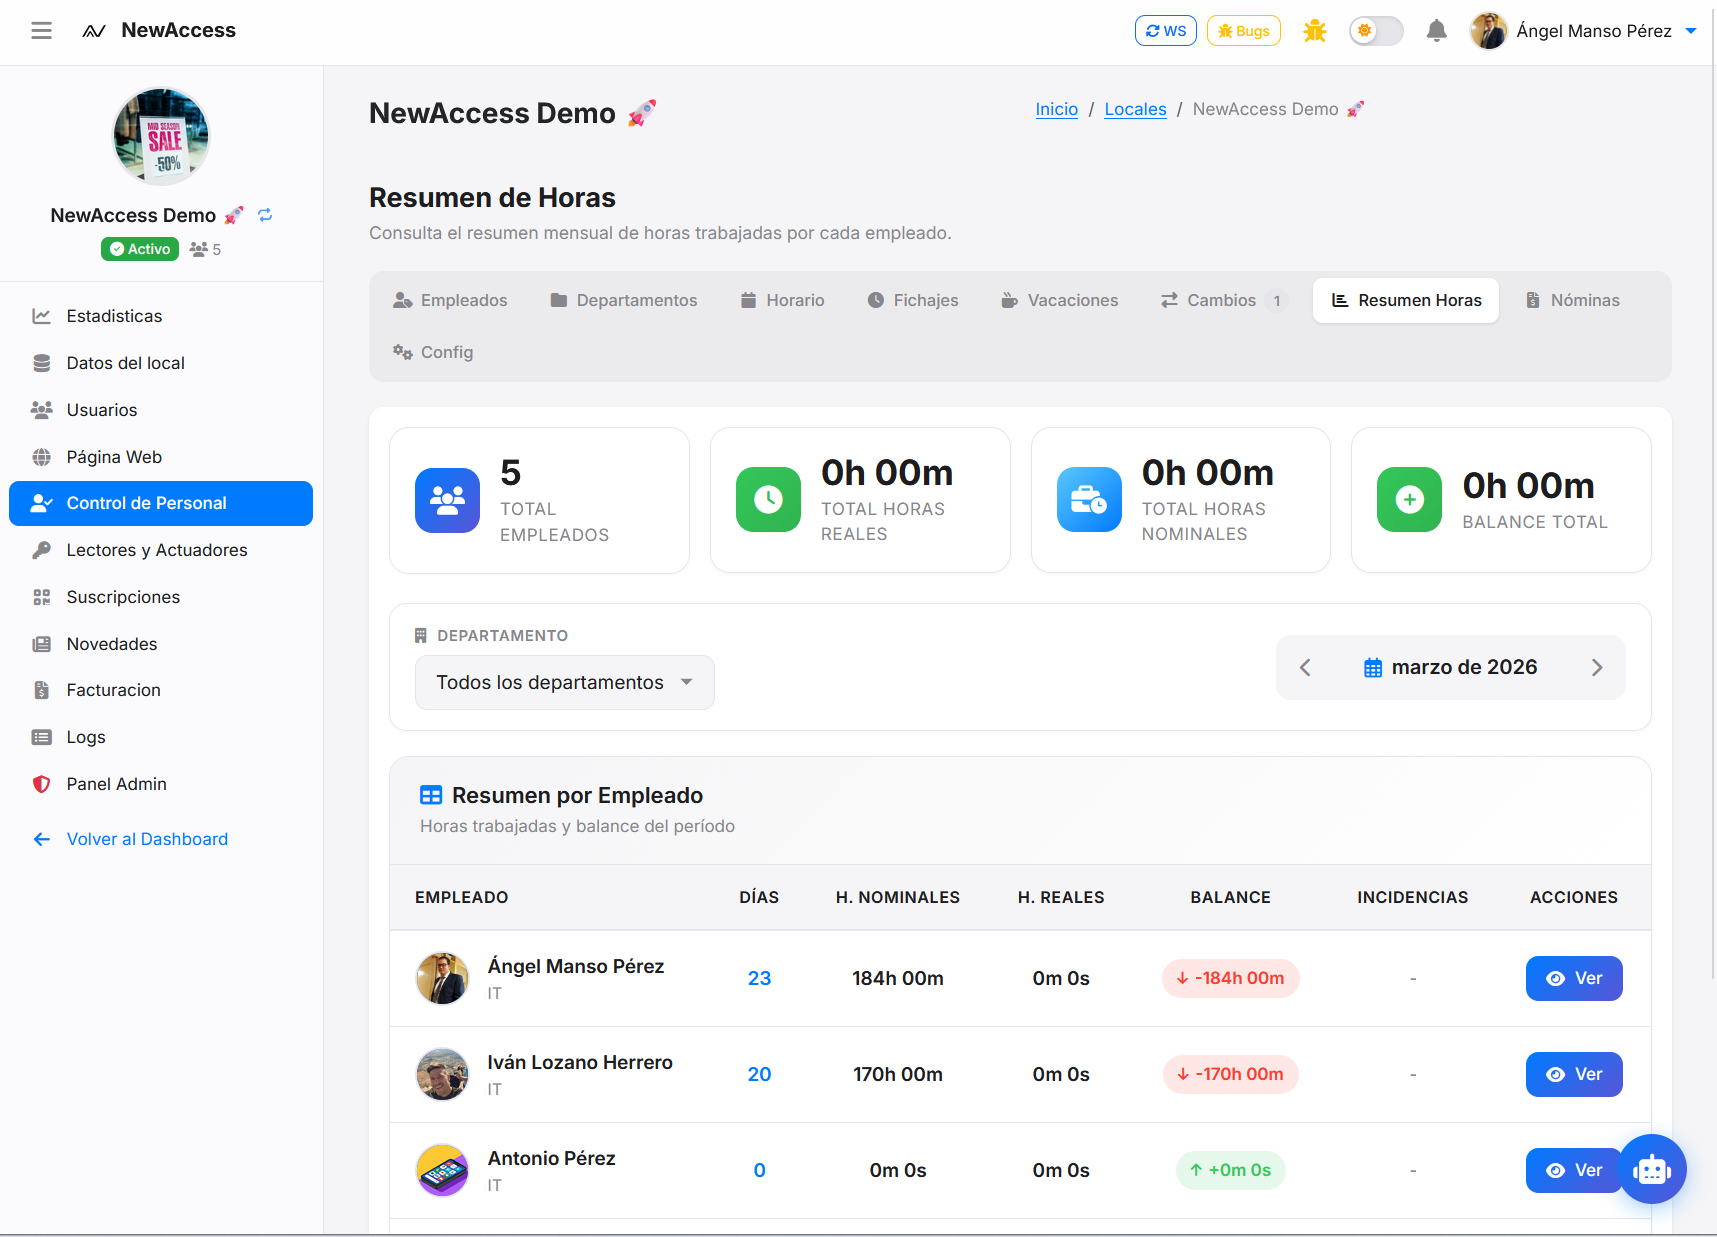
Task: Follow the Locales breadcrumb link
Action: coord(1135,110)
